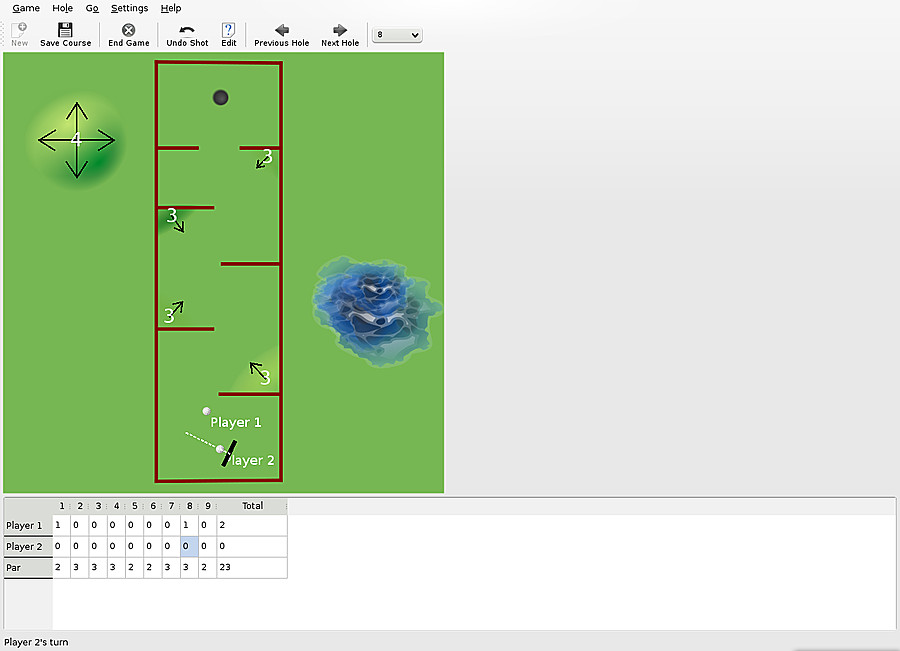900x651 pixels.
Task: Go to Next Hole
Action: (x=340, y=34)
